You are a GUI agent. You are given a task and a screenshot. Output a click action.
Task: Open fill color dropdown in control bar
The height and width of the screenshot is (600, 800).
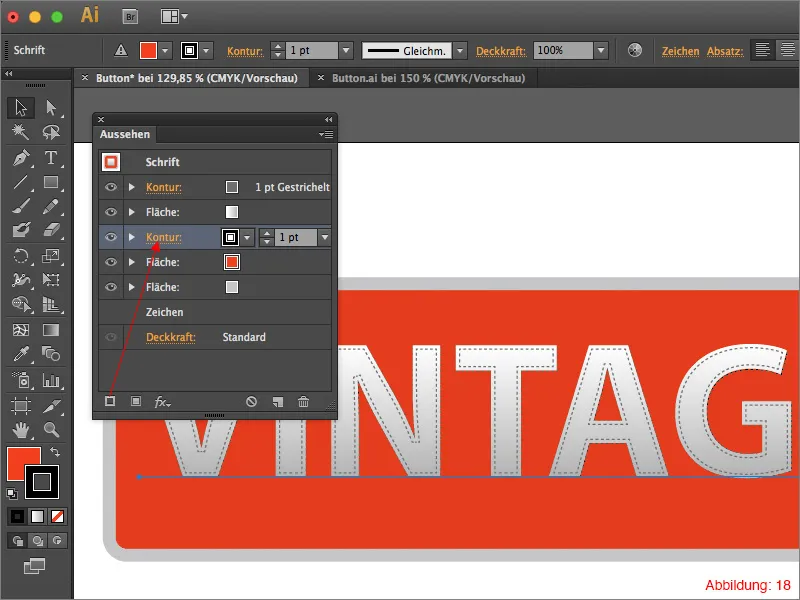pyautogui.click(x=165, y=51)
